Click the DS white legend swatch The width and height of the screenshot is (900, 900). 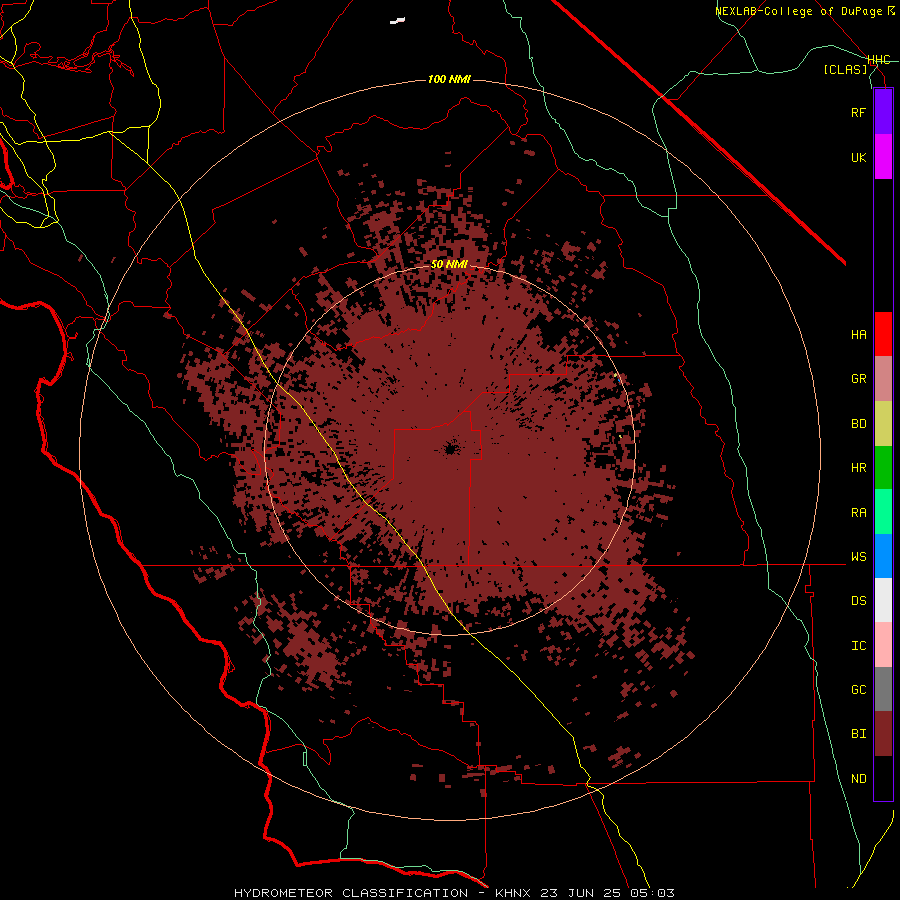tap(883, 600)
